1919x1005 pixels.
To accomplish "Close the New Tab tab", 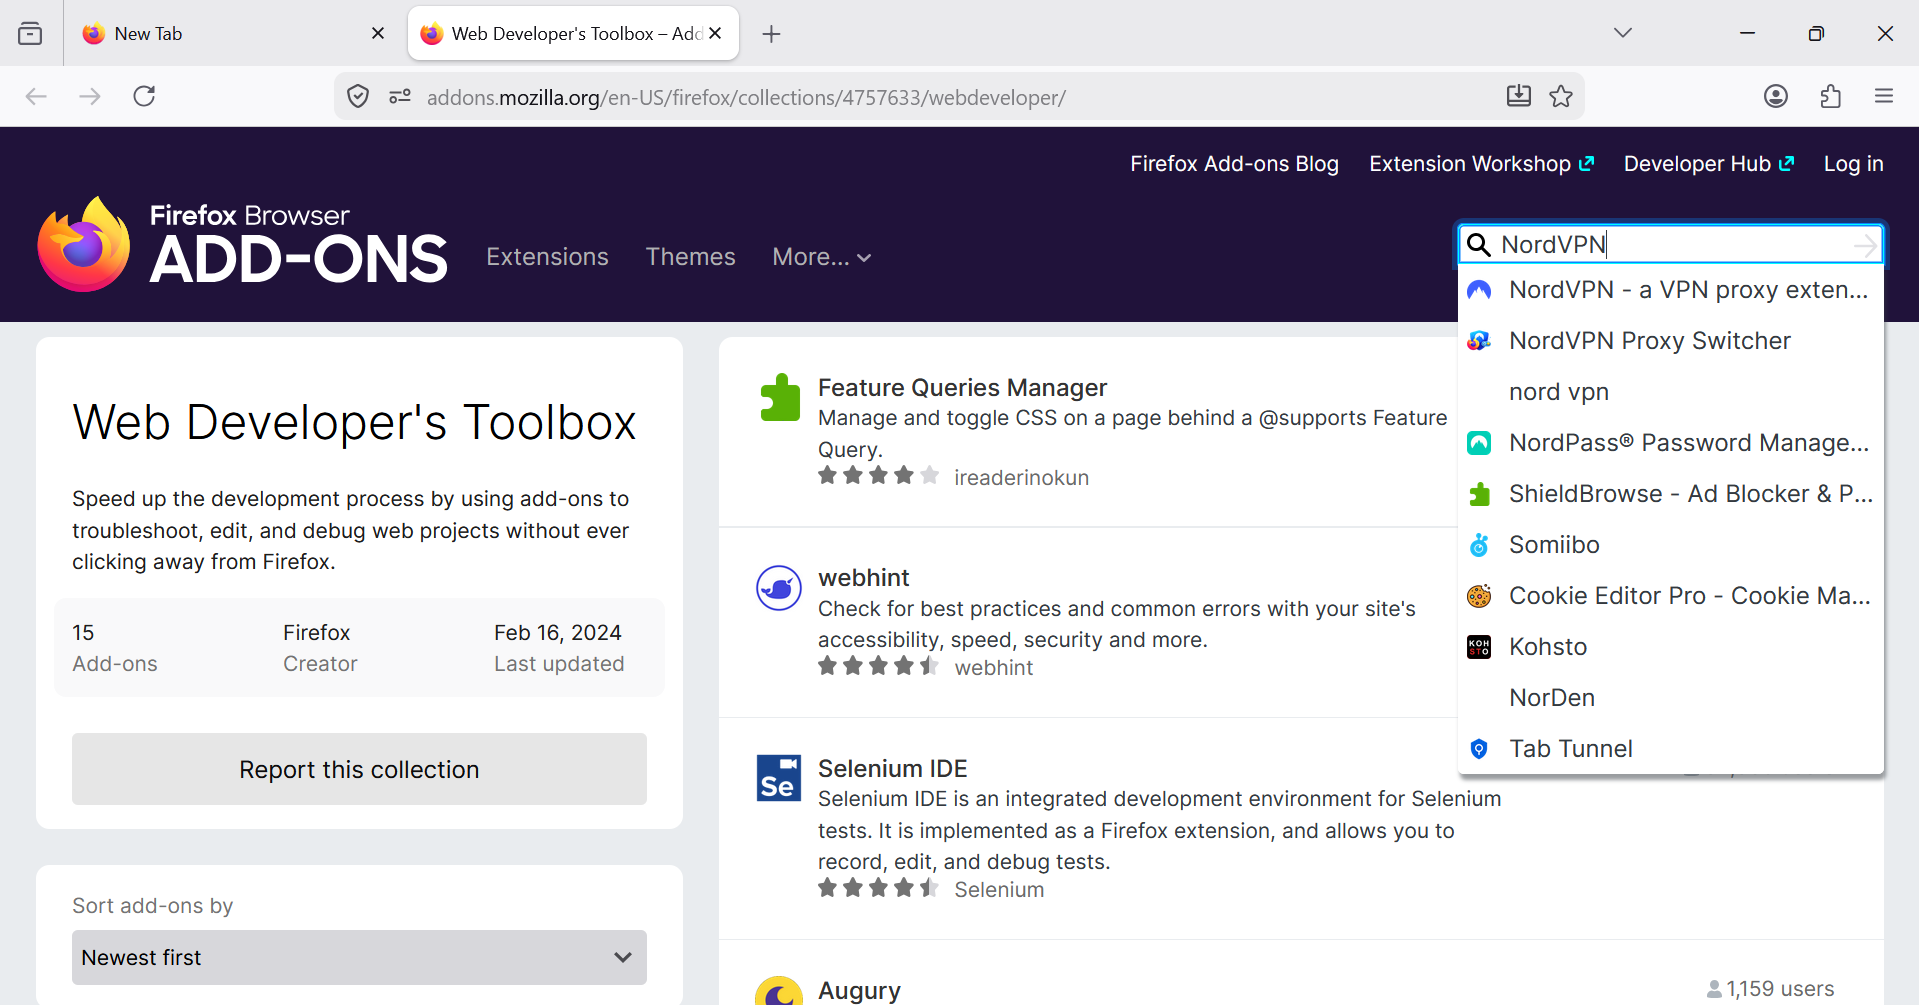I will (378, 34).
